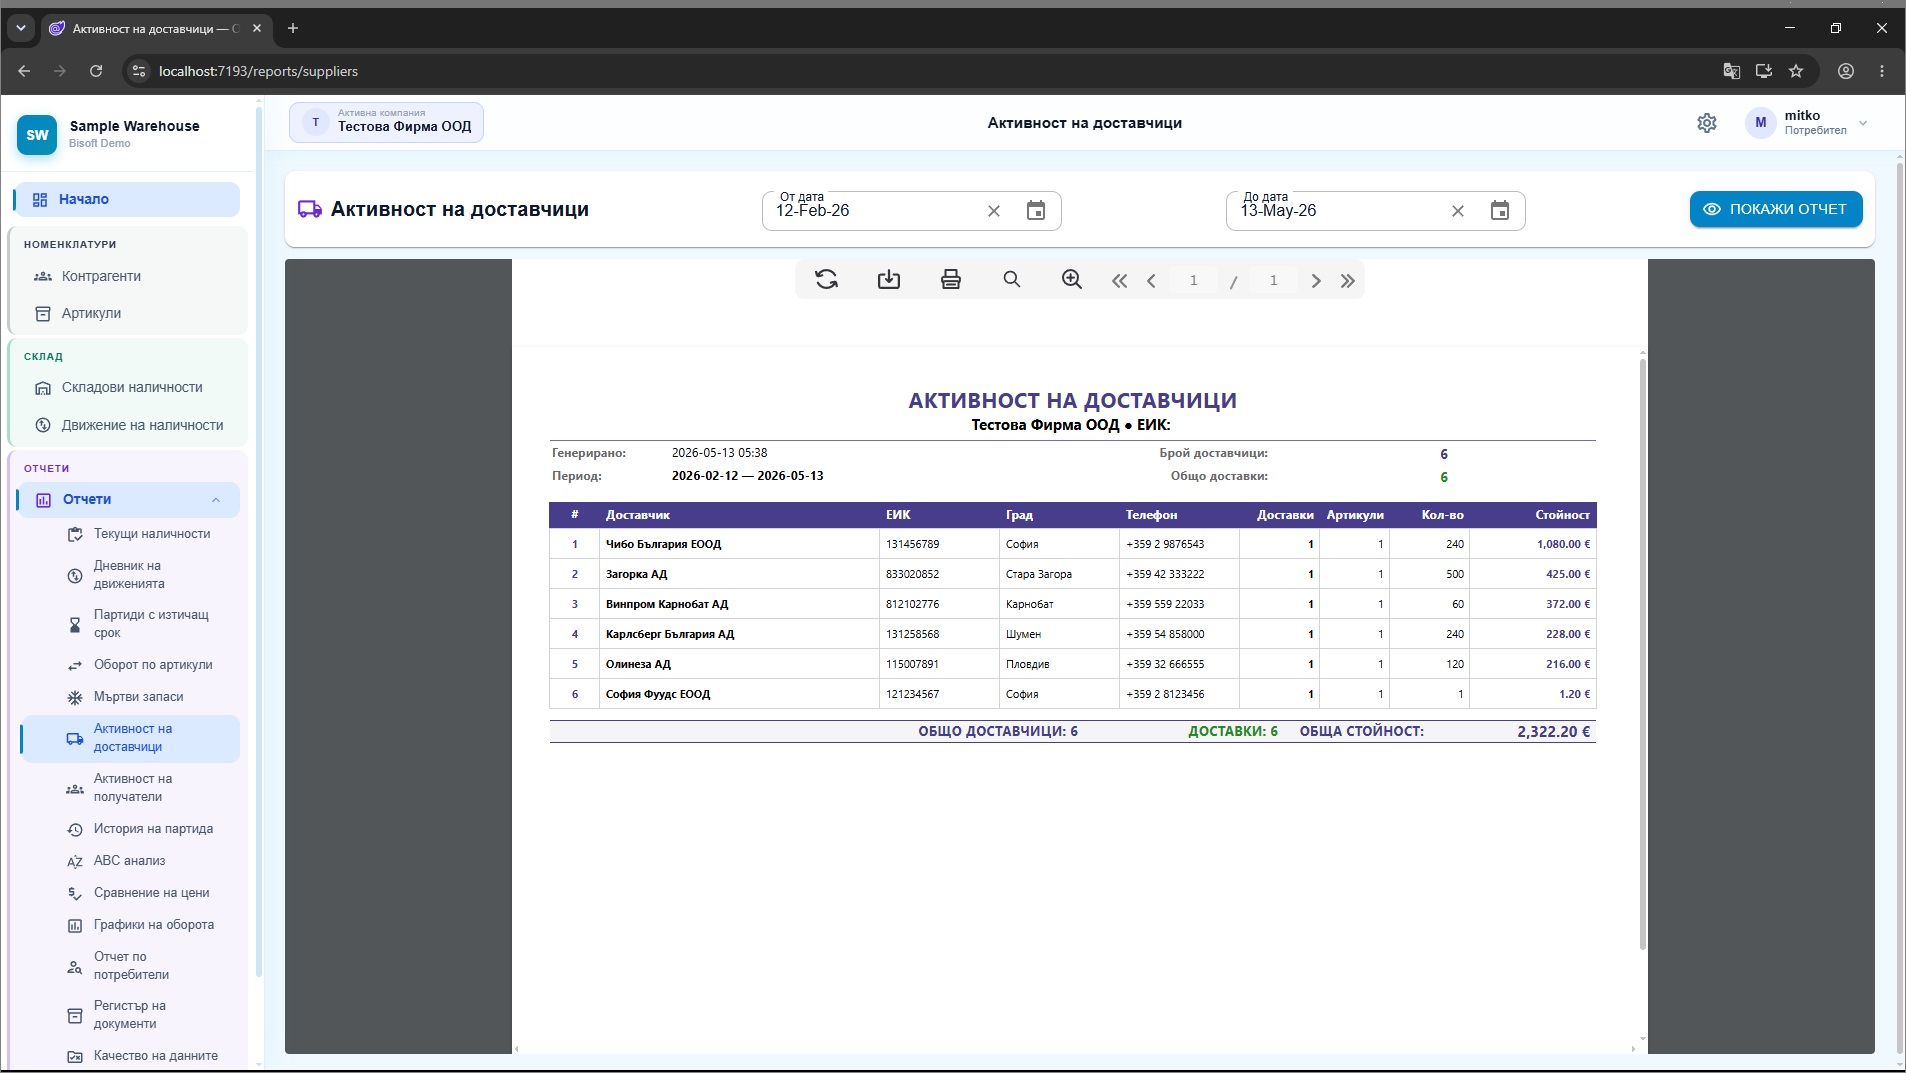The width and height of the screenshot is (1906, 1073).
Task: Select the 'ABC анализ' report
Action: click(x=129, y=861)
